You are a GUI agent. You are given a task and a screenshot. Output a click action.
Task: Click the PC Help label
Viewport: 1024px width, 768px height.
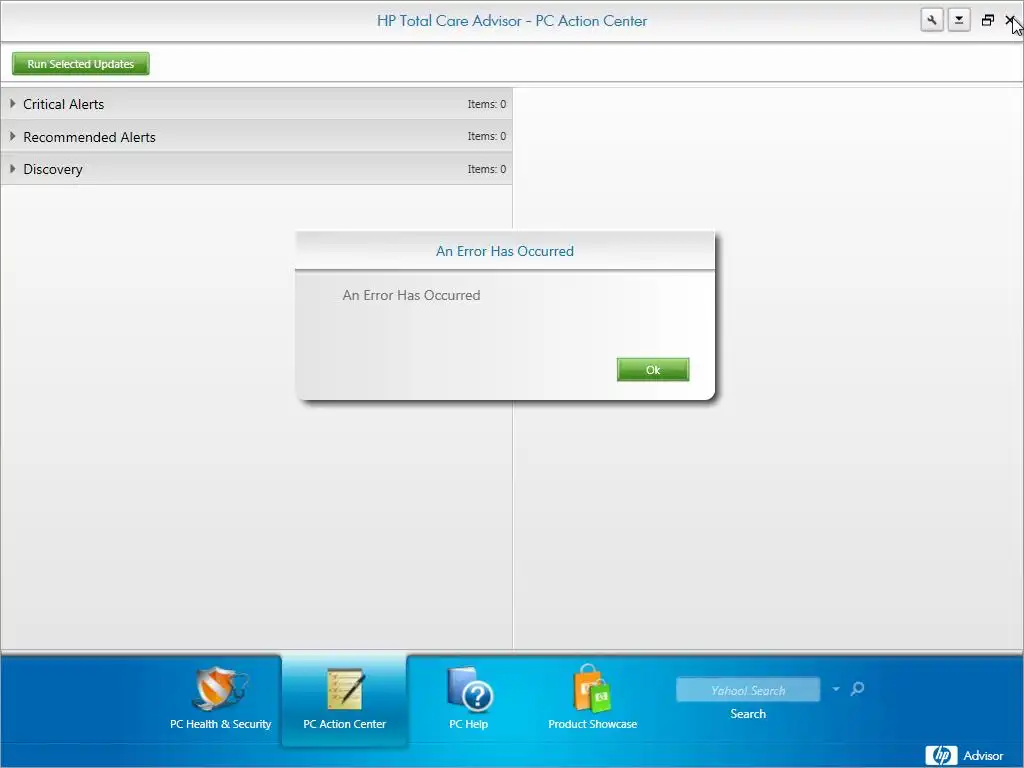(469, 724)
